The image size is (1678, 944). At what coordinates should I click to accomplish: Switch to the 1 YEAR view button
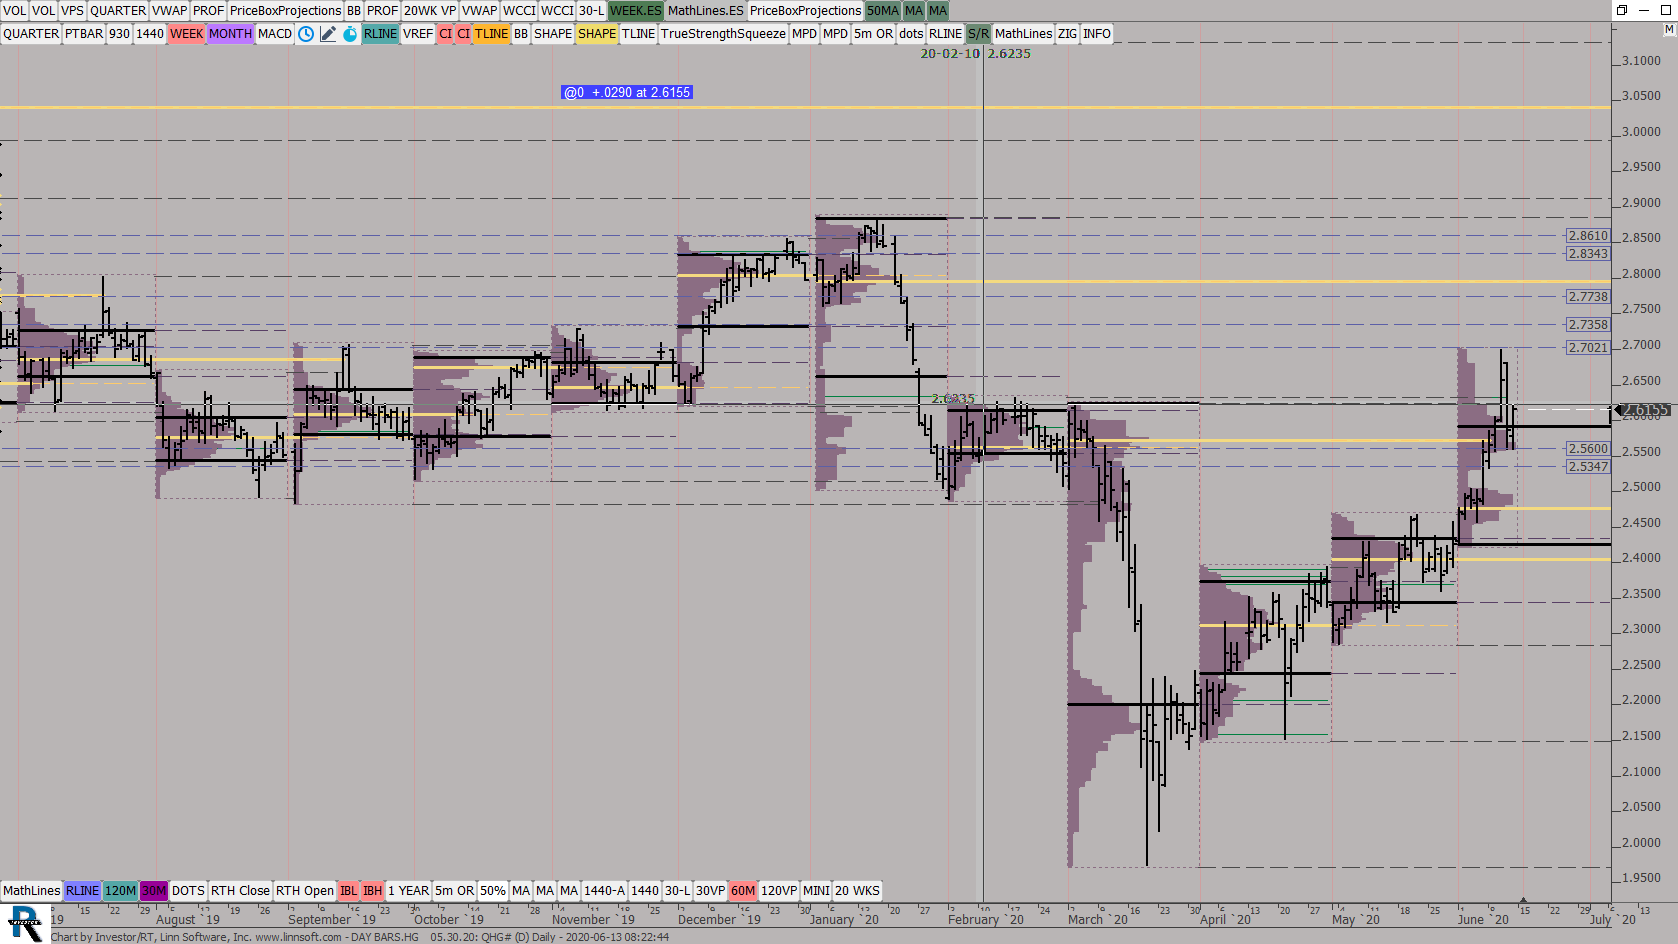[409, 891]
